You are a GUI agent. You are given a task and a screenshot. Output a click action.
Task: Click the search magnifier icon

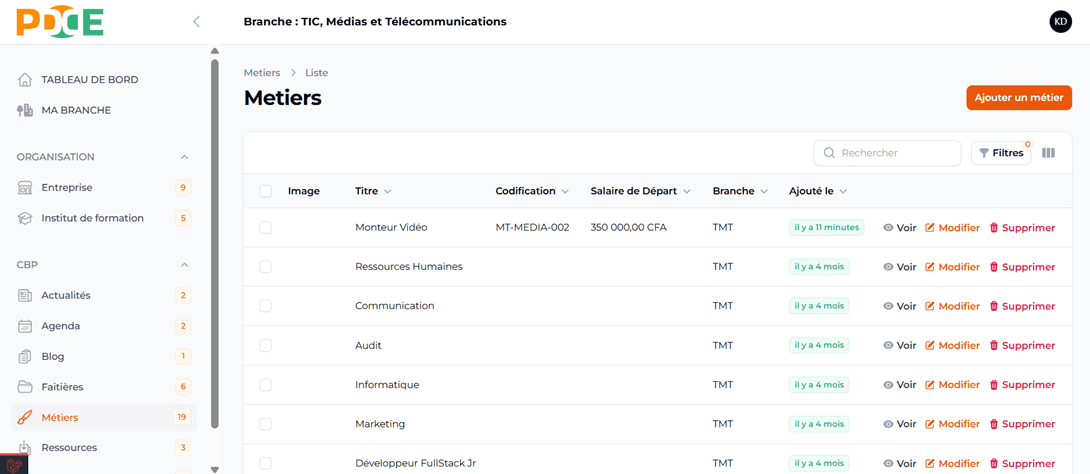[x=829, y=153]
